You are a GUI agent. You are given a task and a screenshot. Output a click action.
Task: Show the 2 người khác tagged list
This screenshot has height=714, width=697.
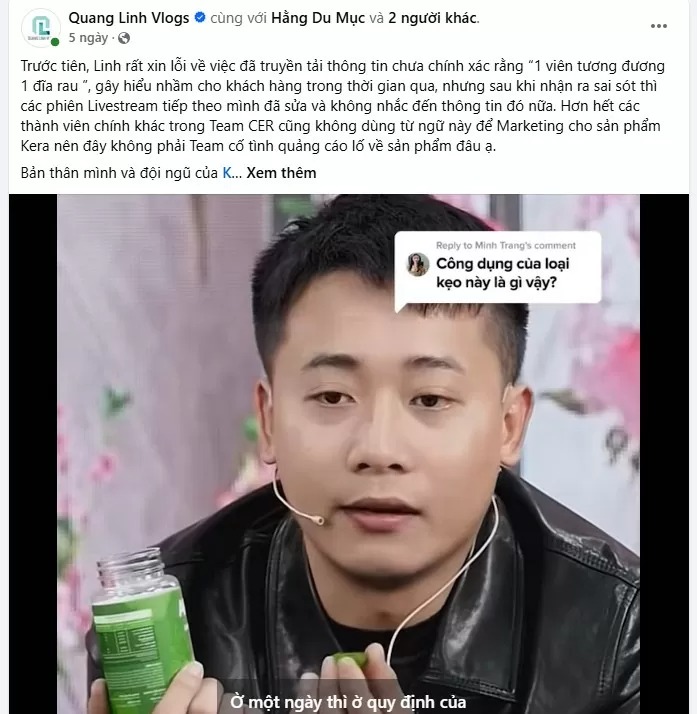pyautogui.click(x=432, y=18)
